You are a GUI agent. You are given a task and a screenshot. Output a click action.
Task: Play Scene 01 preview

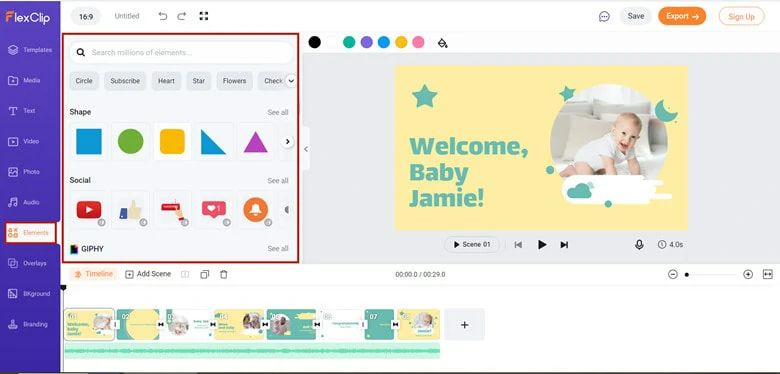(472, 245)
